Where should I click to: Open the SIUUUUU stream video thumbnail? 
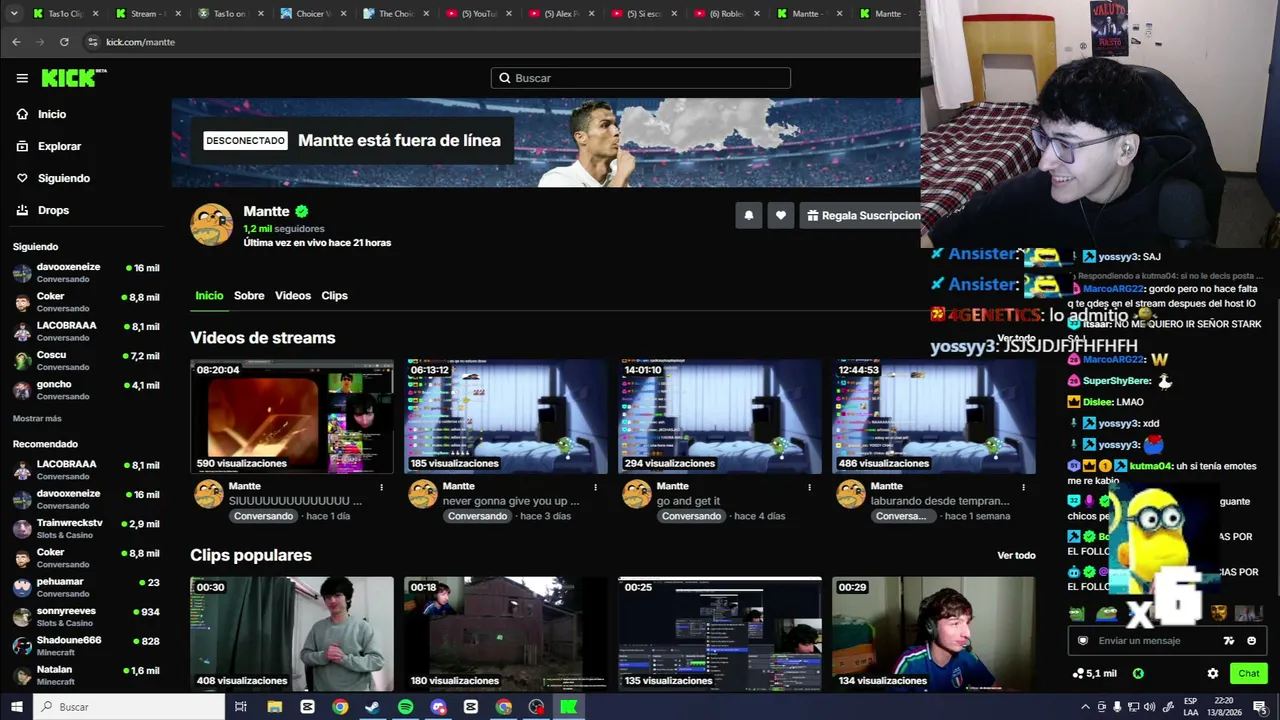point(292,417)
